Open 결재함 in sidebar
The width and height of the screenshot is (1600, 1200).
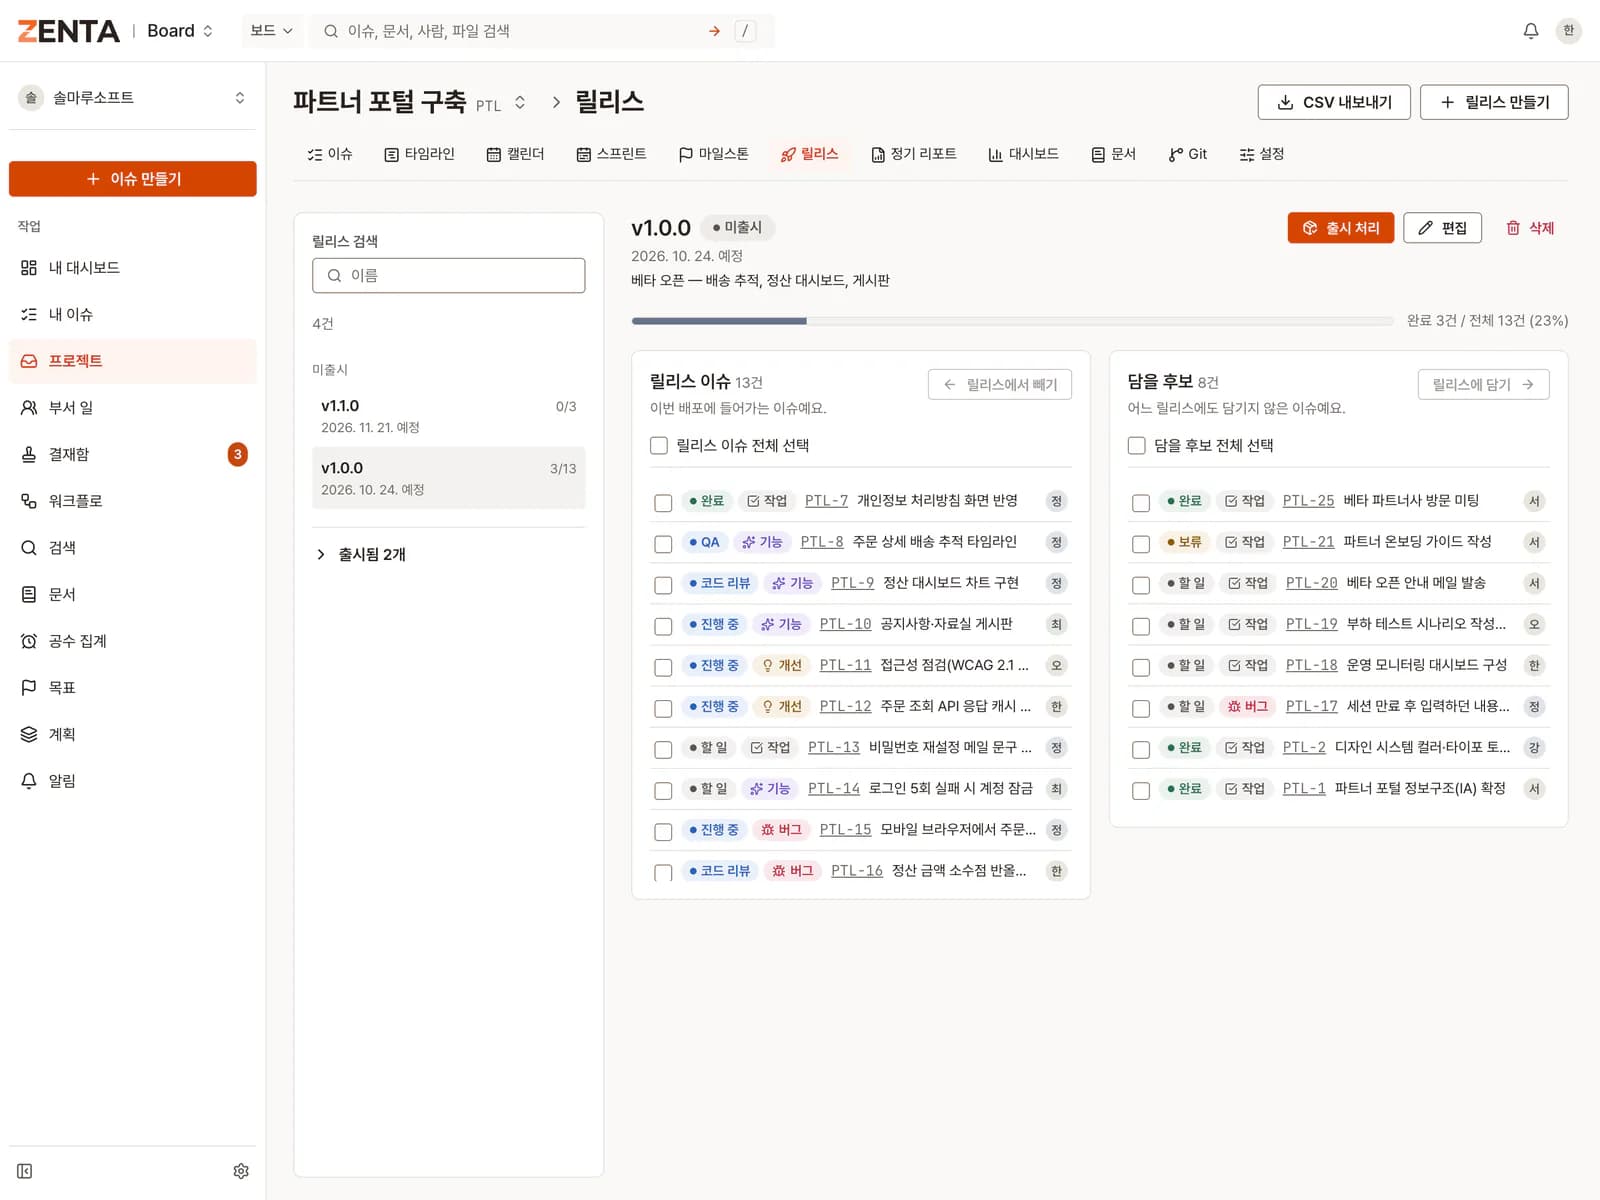point(132,454)
